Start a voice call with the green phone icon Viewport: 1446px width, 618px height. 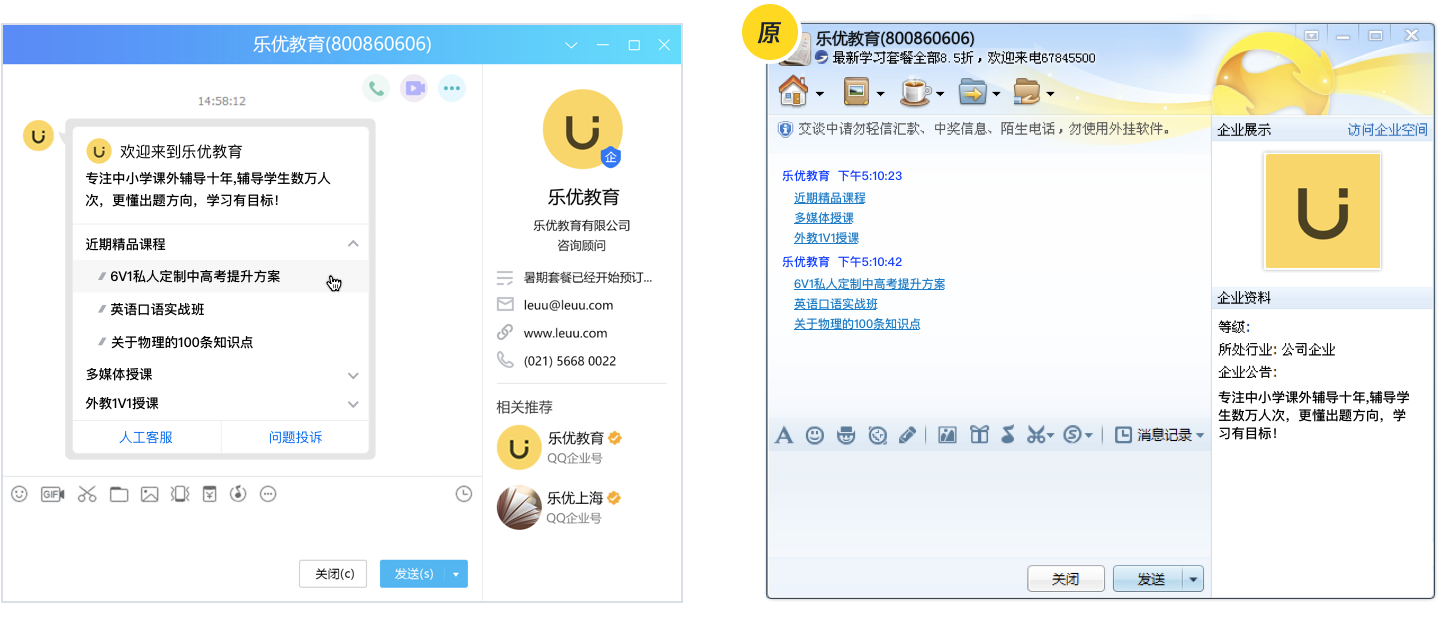(x=376, y=88)
